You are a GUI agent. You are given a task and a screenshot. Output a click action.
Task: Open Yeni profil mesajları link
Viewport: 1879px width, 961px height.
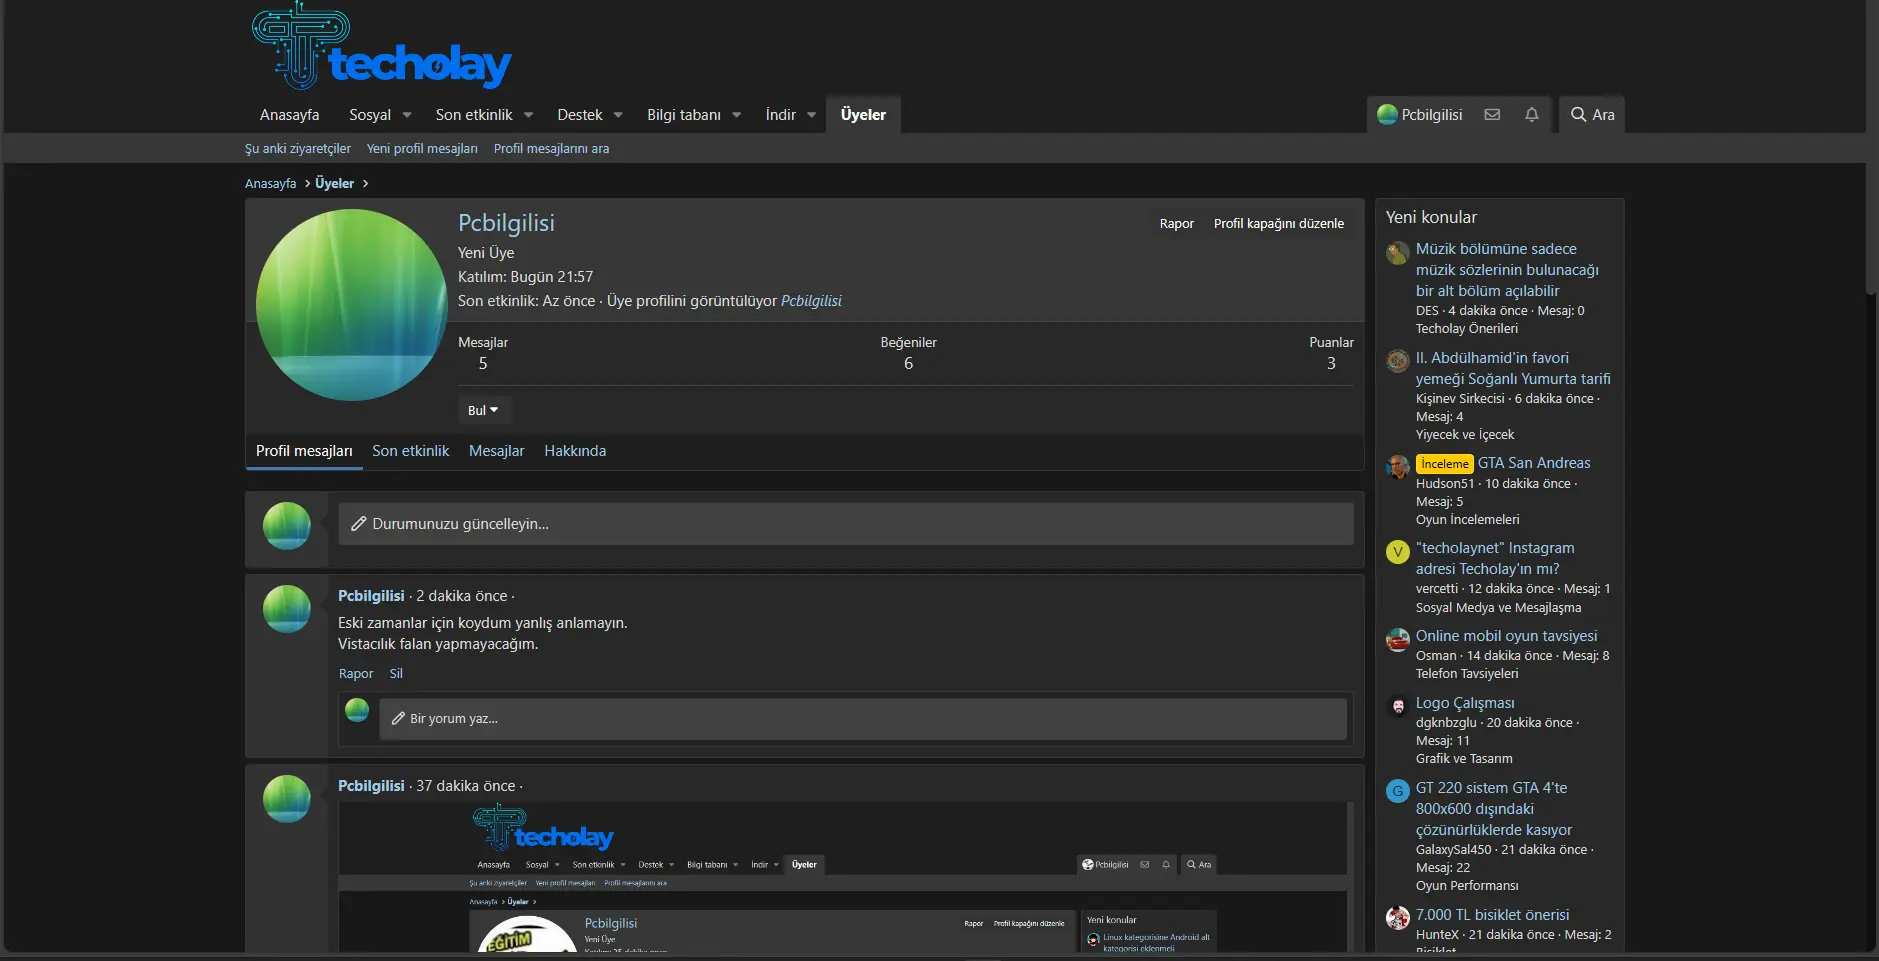point(422,148)
